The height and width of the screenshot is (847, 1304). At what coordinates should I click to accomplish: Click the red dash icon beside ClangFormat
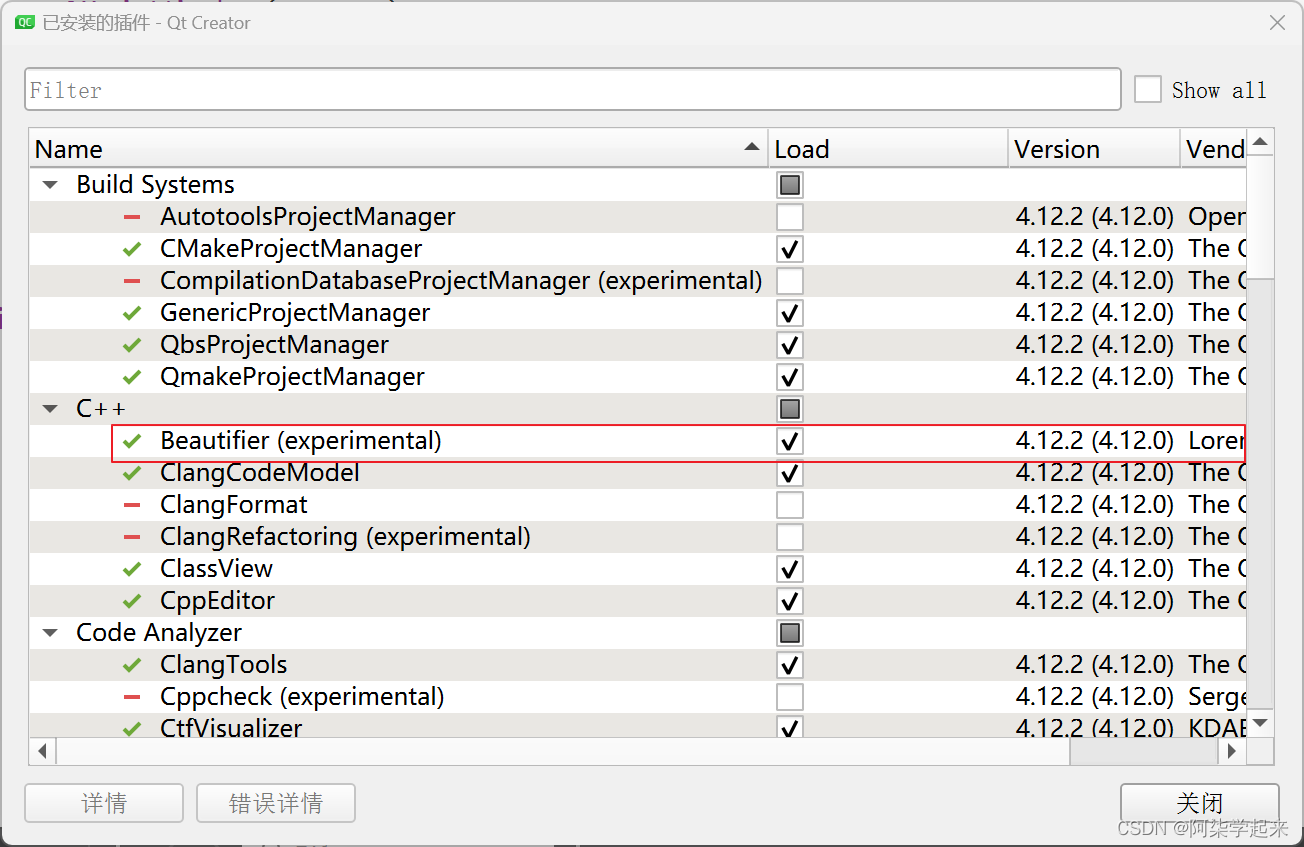coord(132,505)
